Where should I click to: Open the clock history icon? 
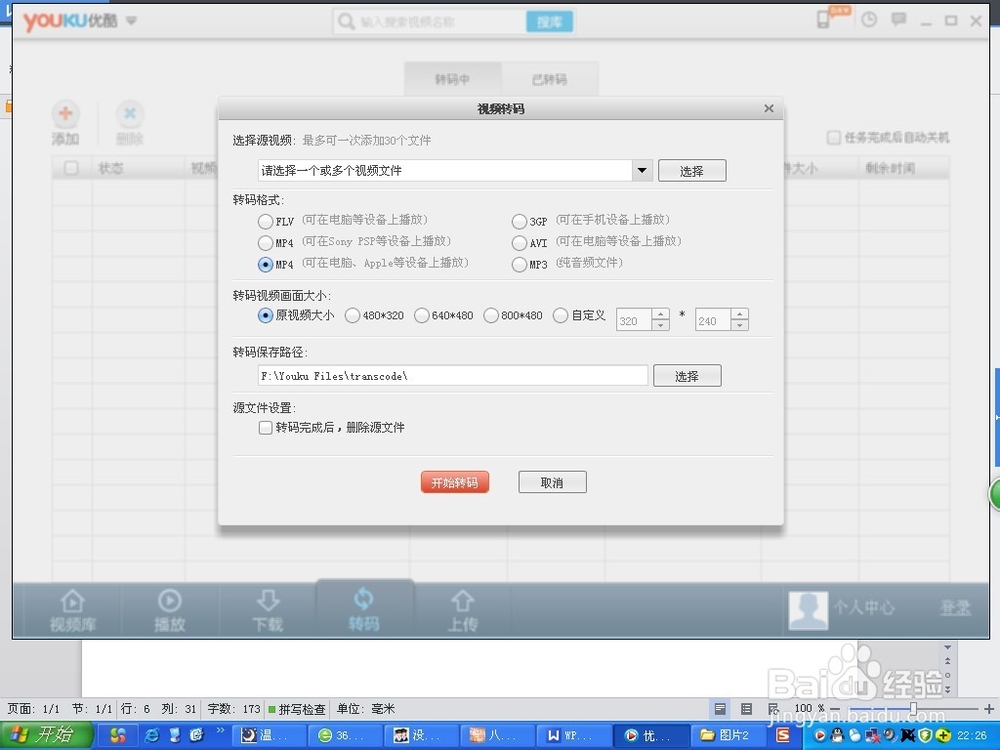(x=869, y=20)
